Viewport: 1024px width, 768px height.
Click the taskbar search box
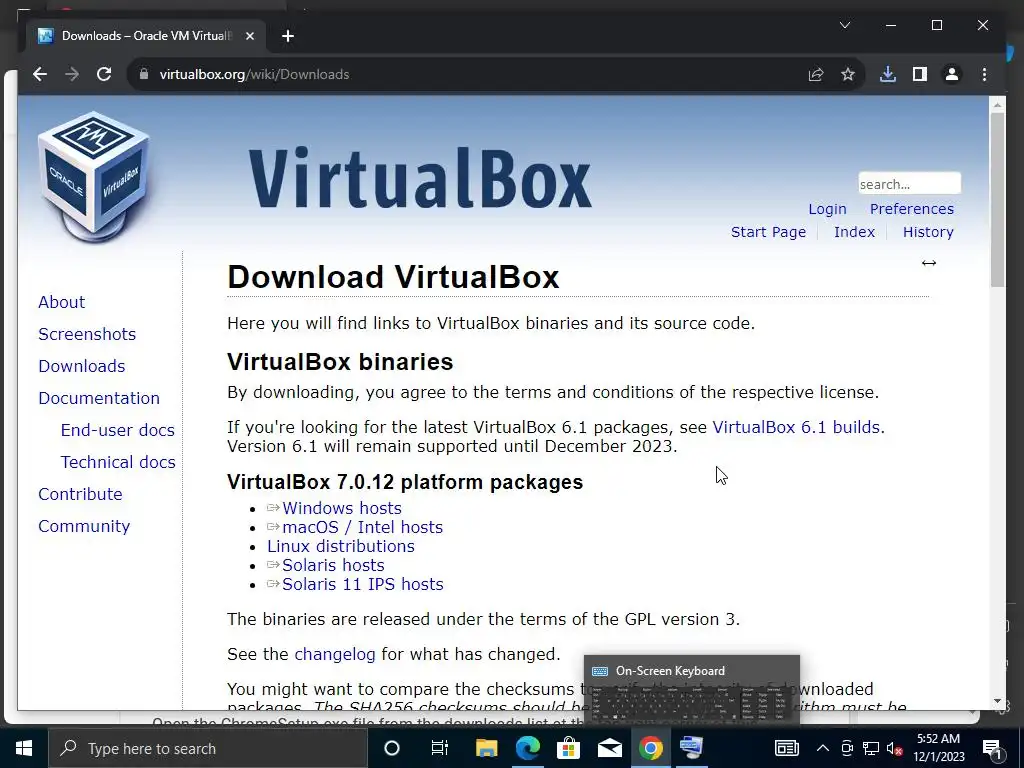(208, 748)
